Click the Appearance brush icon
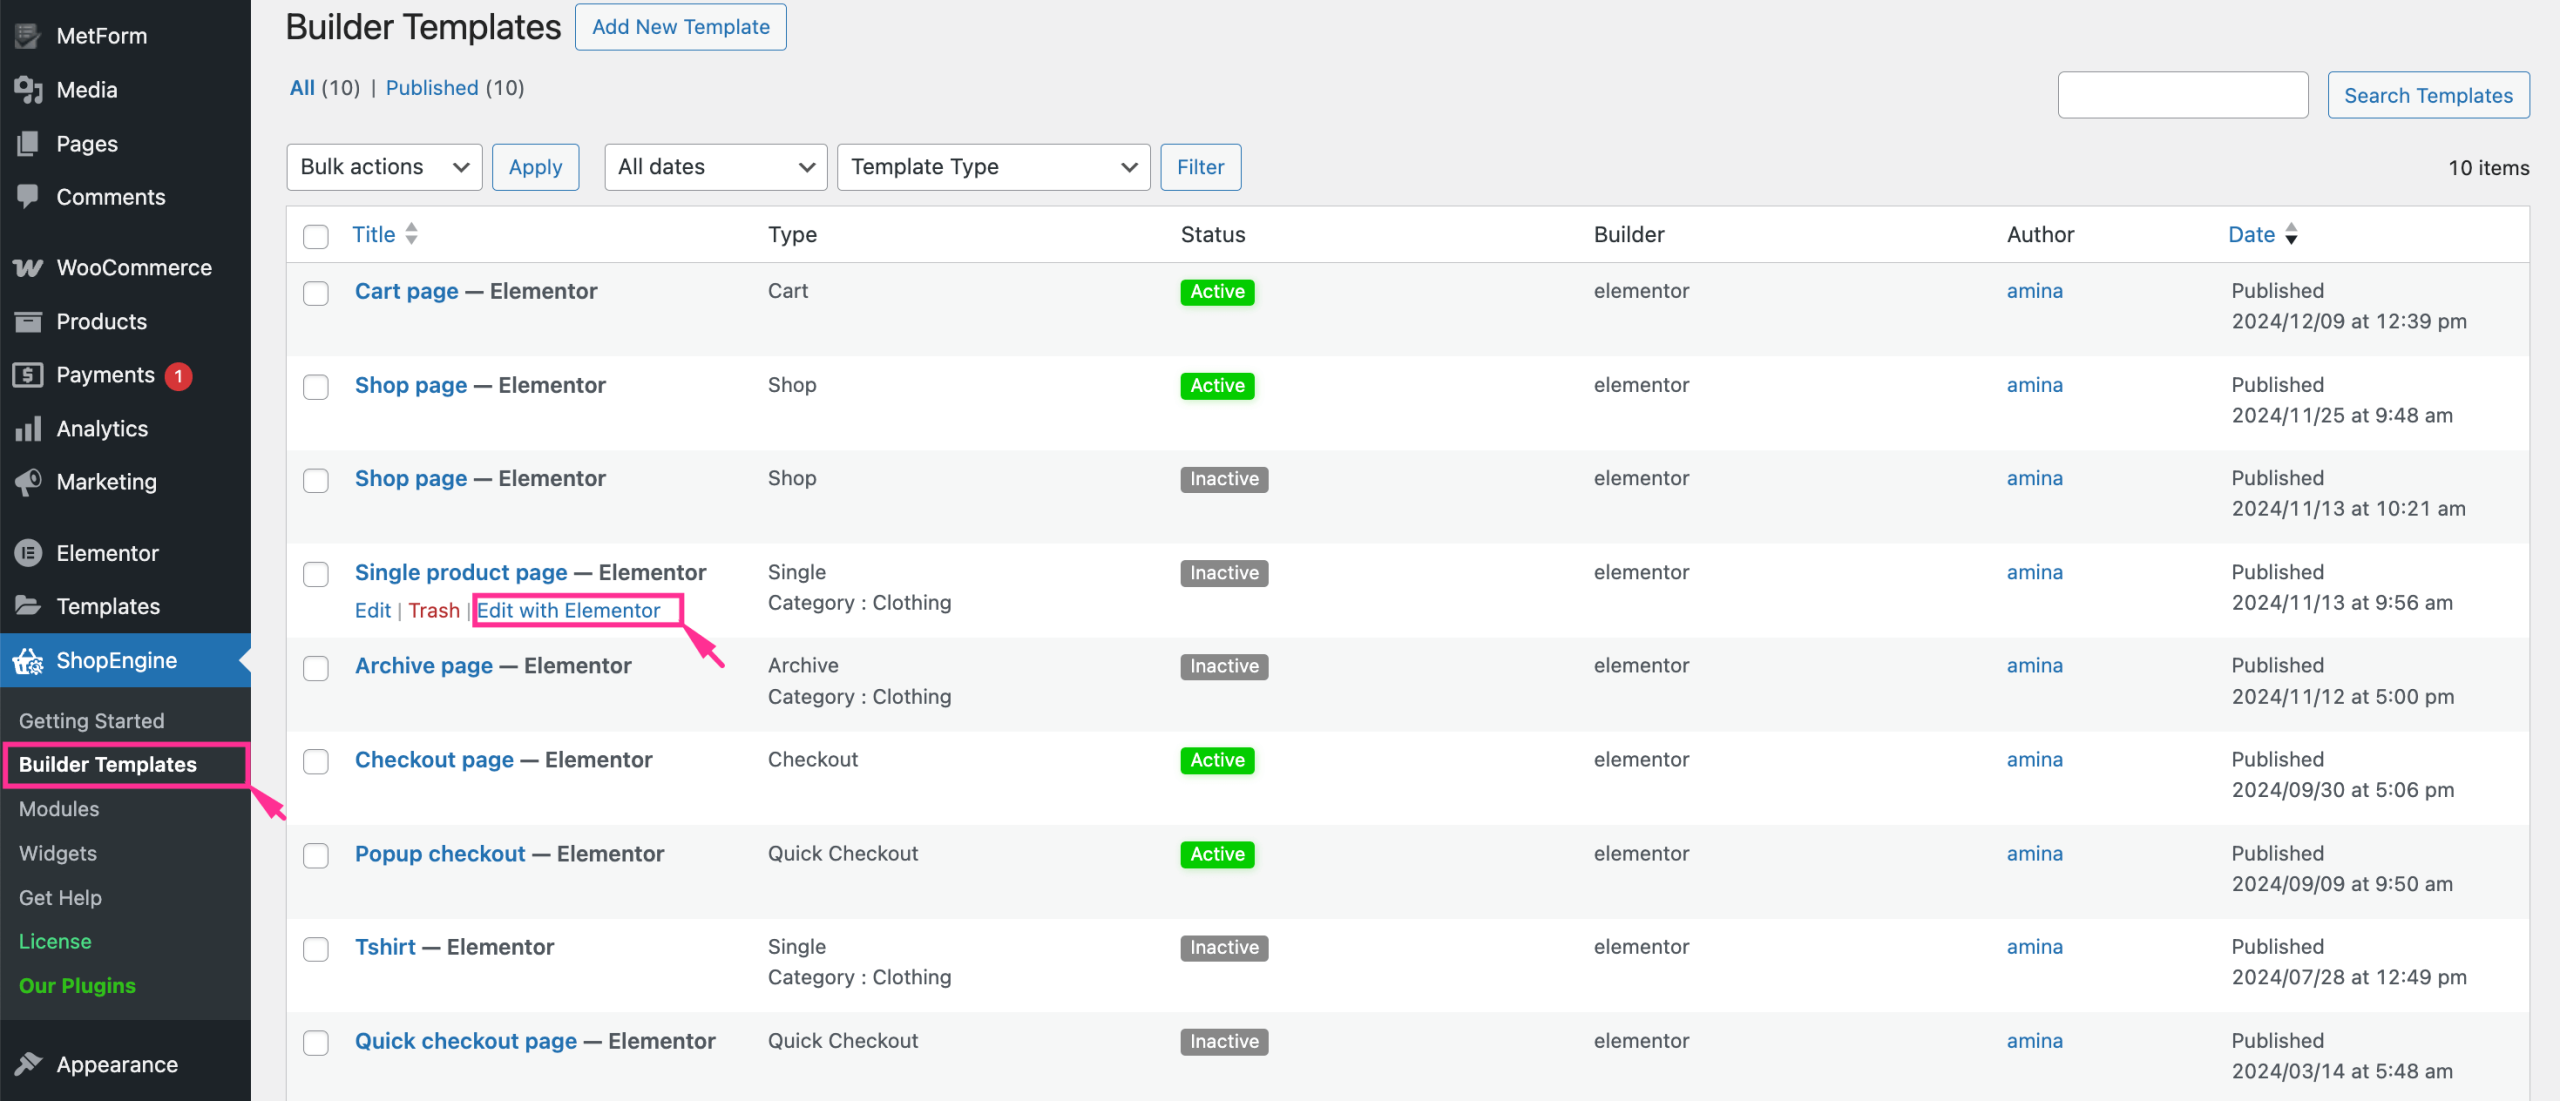 [28, 1064]
